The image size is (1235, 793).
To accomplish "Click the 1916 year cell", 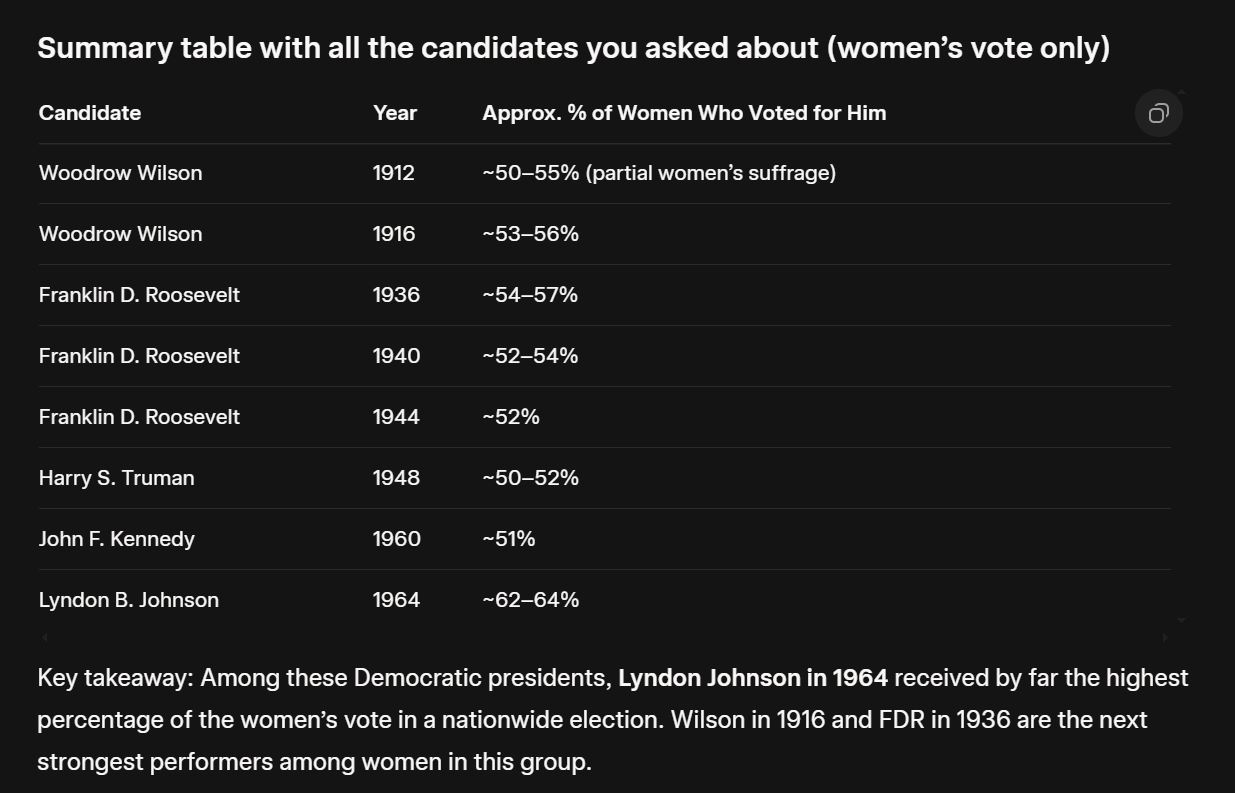I will [x=394, y=234].
